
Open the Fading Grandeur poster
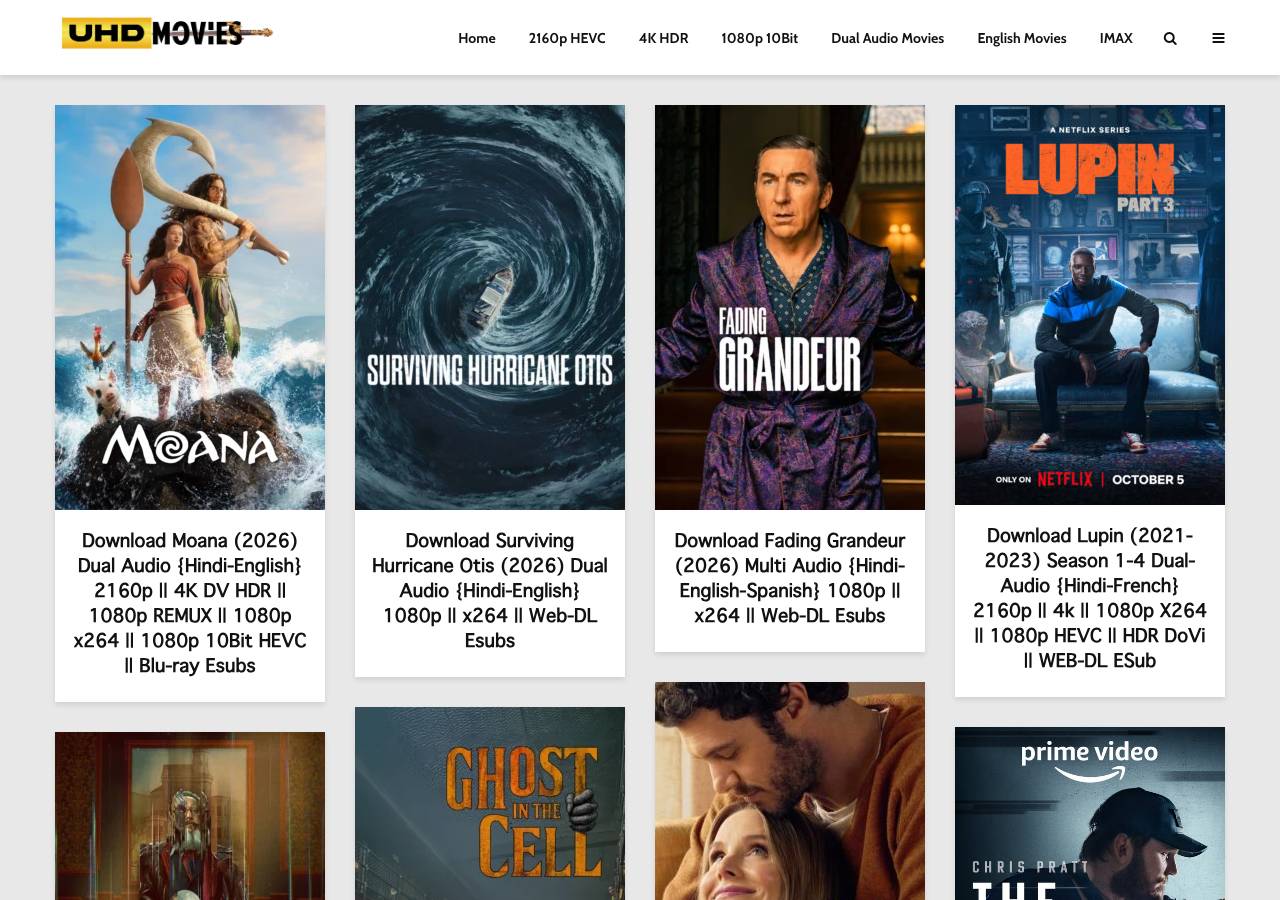tap(790, 307)
